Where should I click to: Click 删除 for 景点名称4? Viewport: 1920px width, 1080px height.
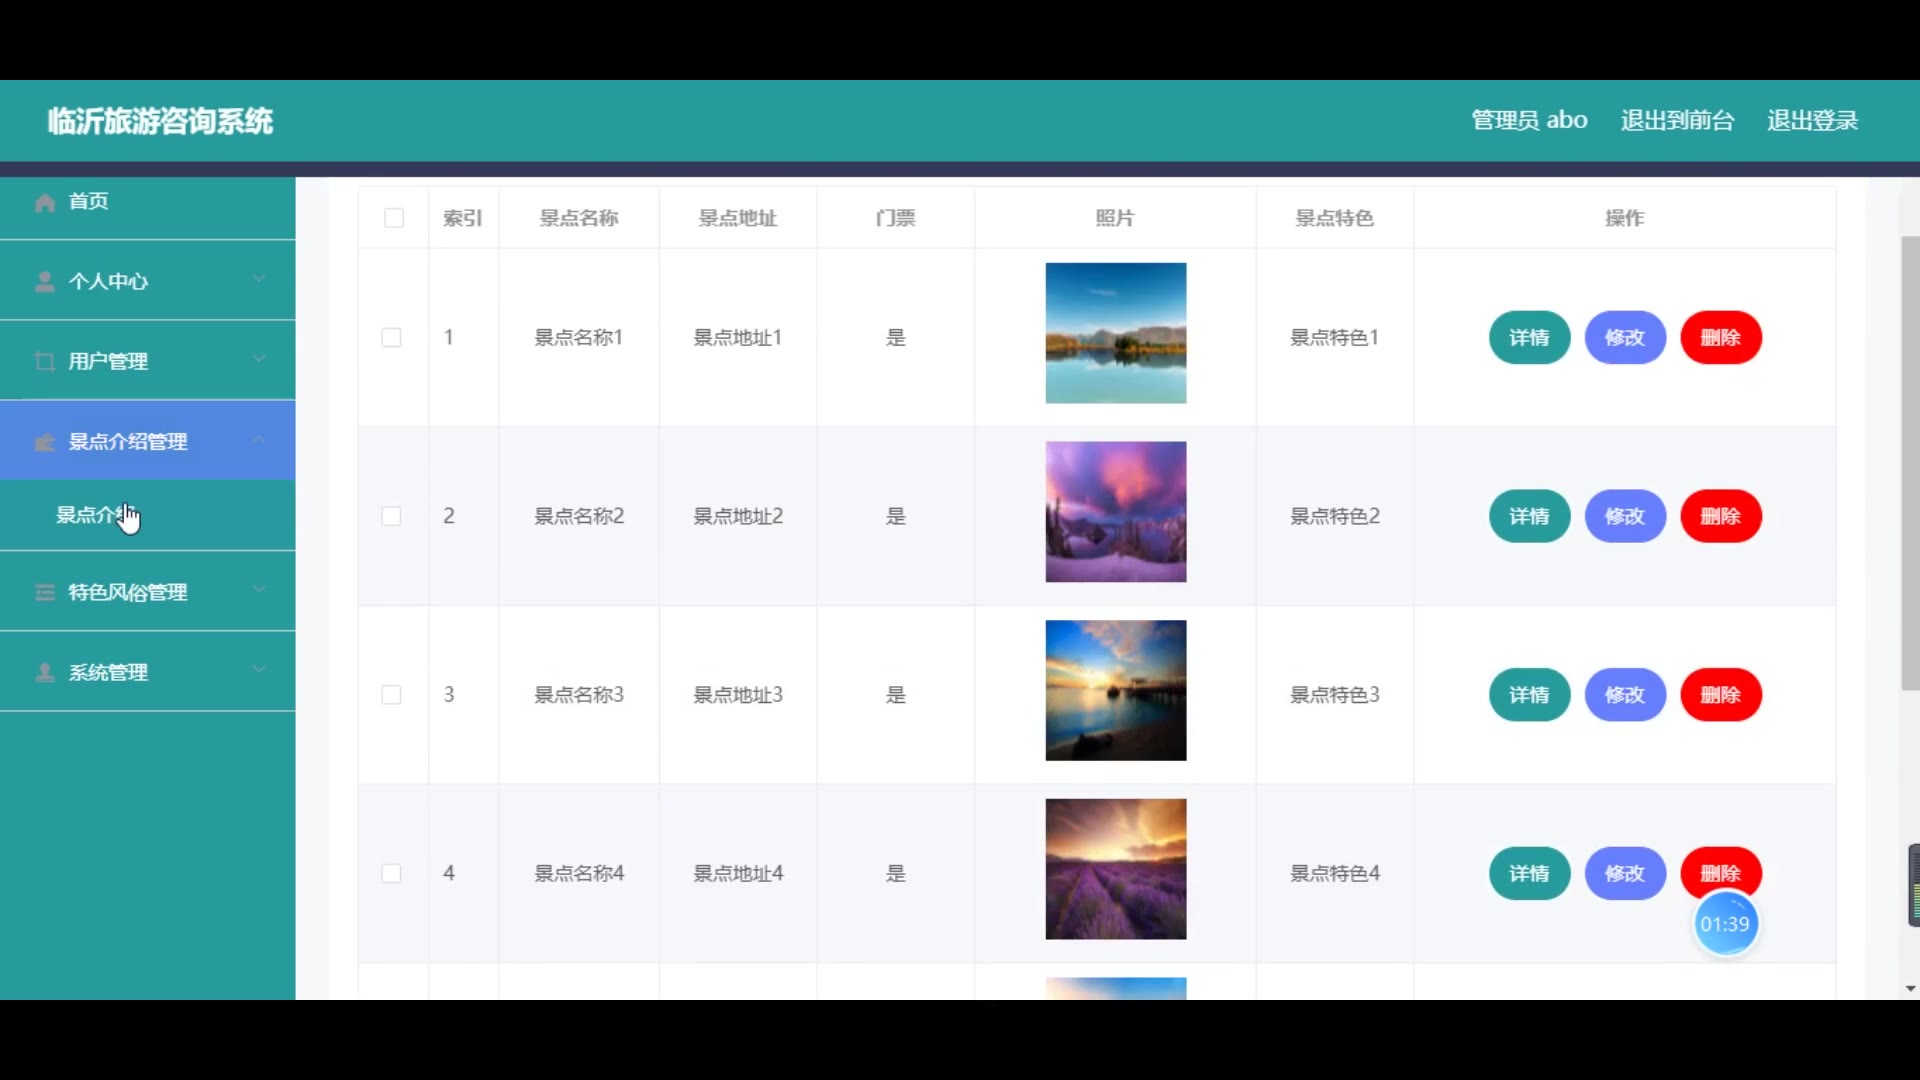coord(1721,868)
